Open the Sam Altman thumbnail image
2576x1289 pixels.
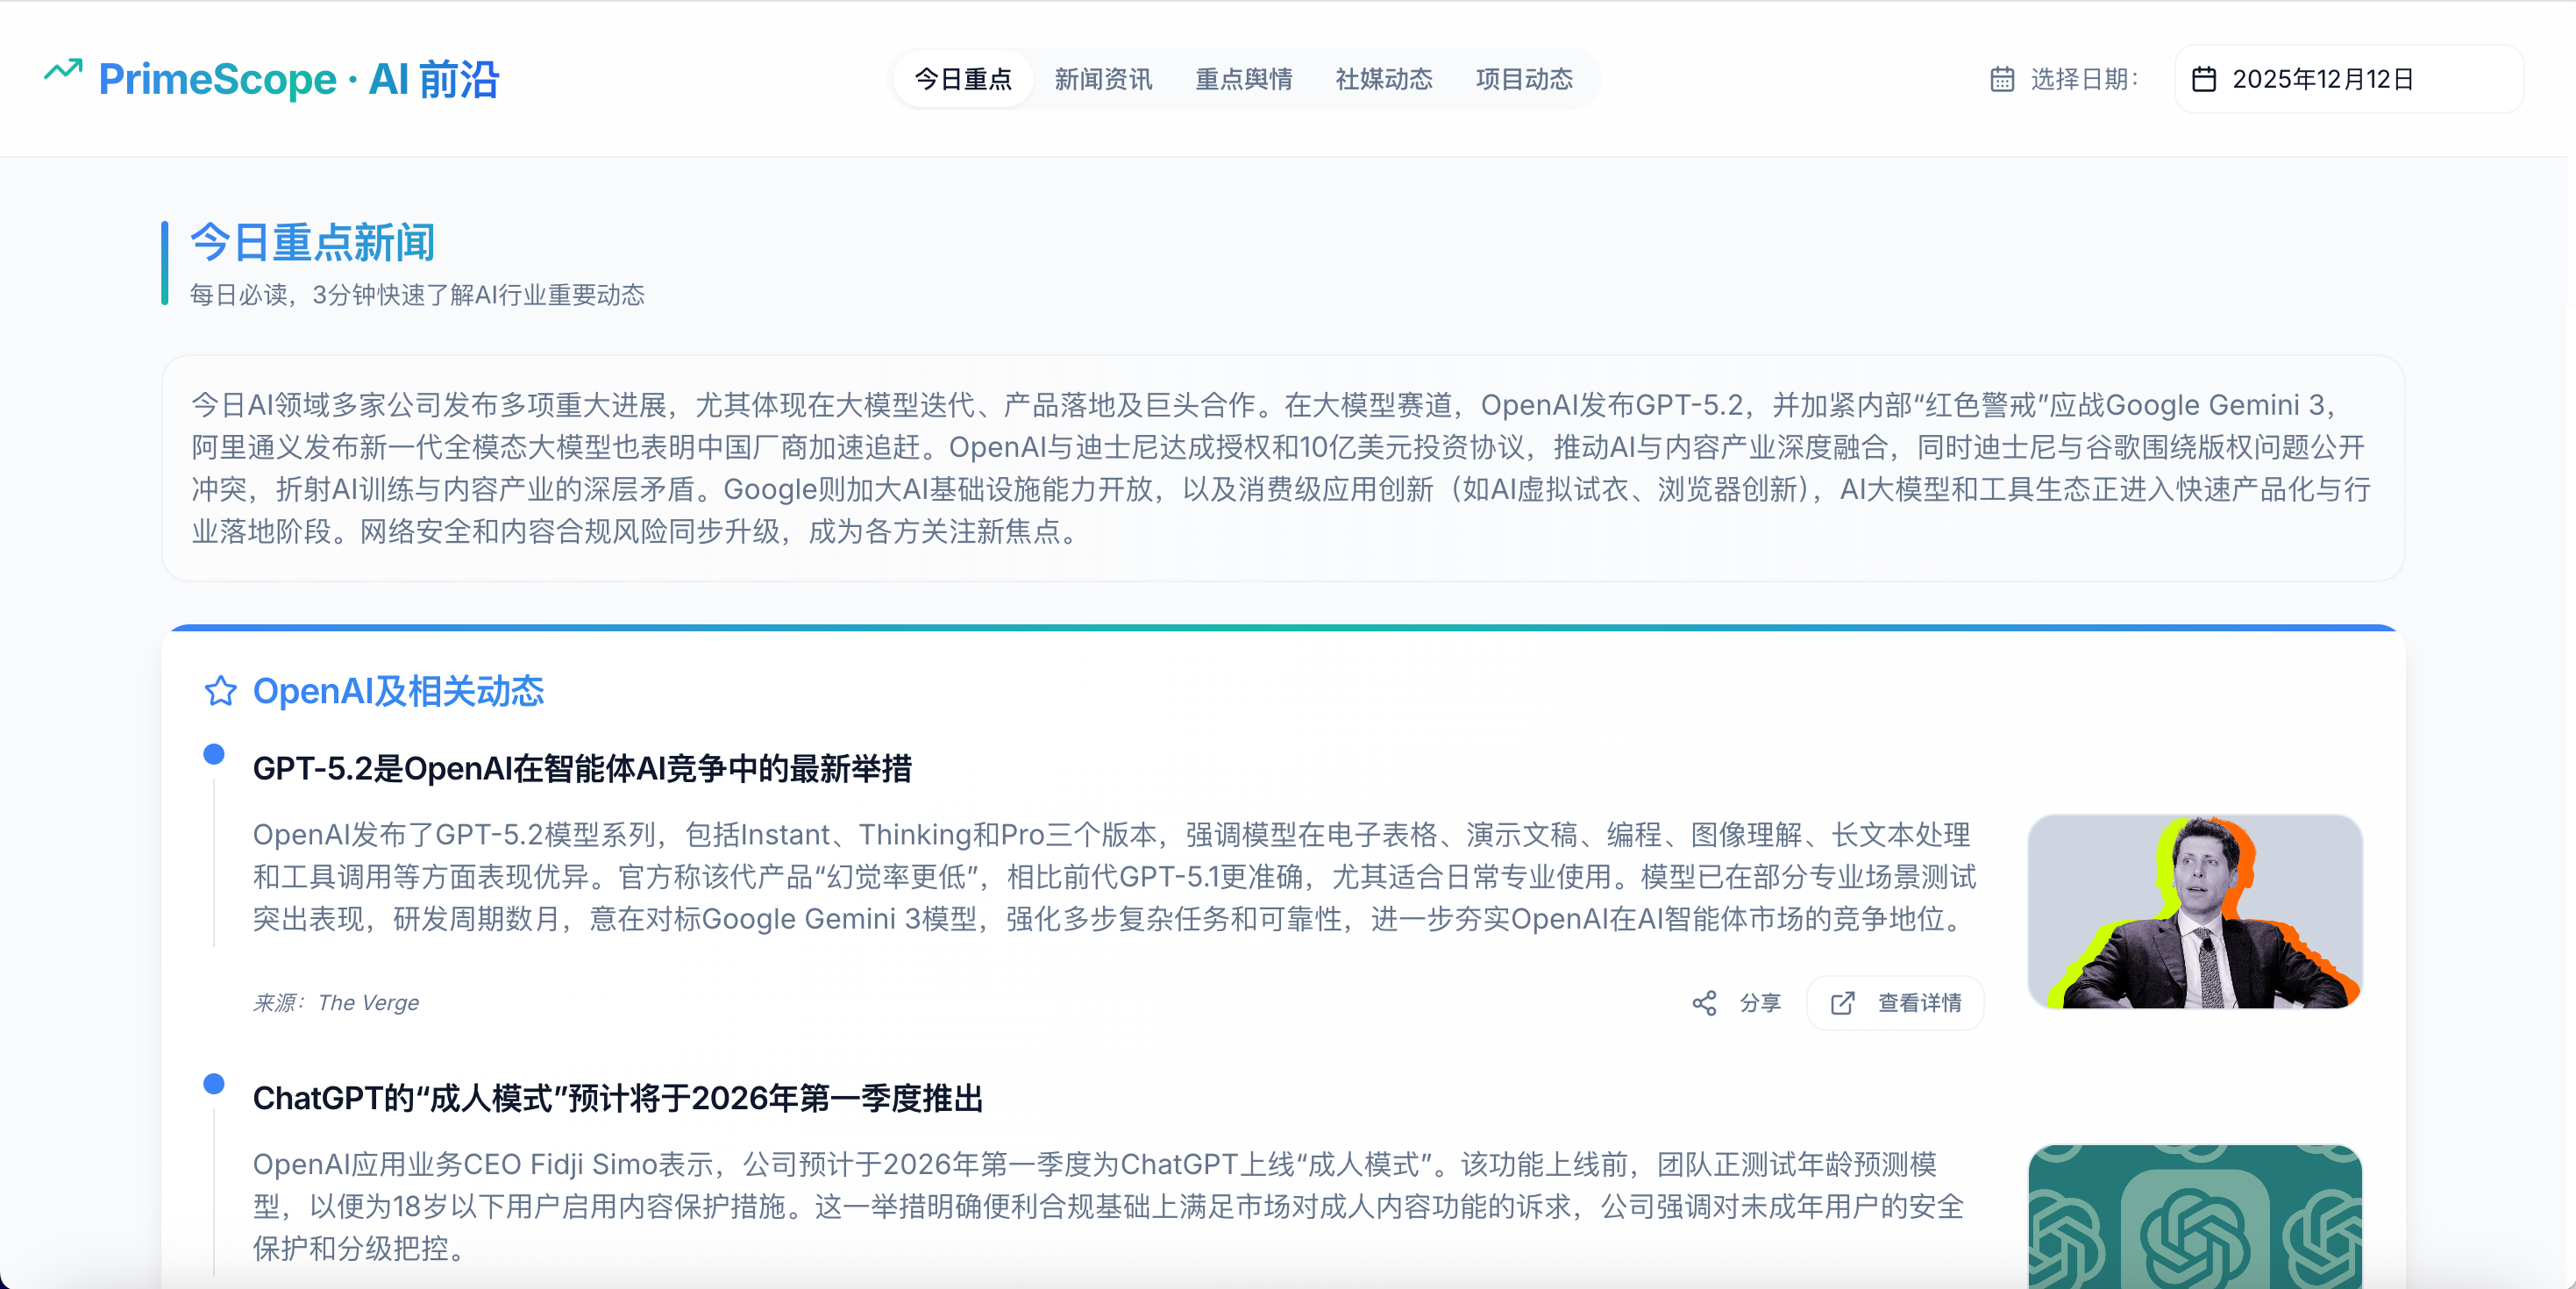(2195, 911)
